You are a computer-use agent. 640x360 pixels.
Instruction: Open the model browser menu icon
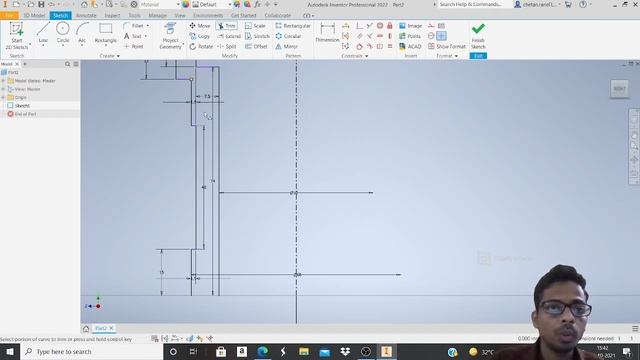point(76,64)
